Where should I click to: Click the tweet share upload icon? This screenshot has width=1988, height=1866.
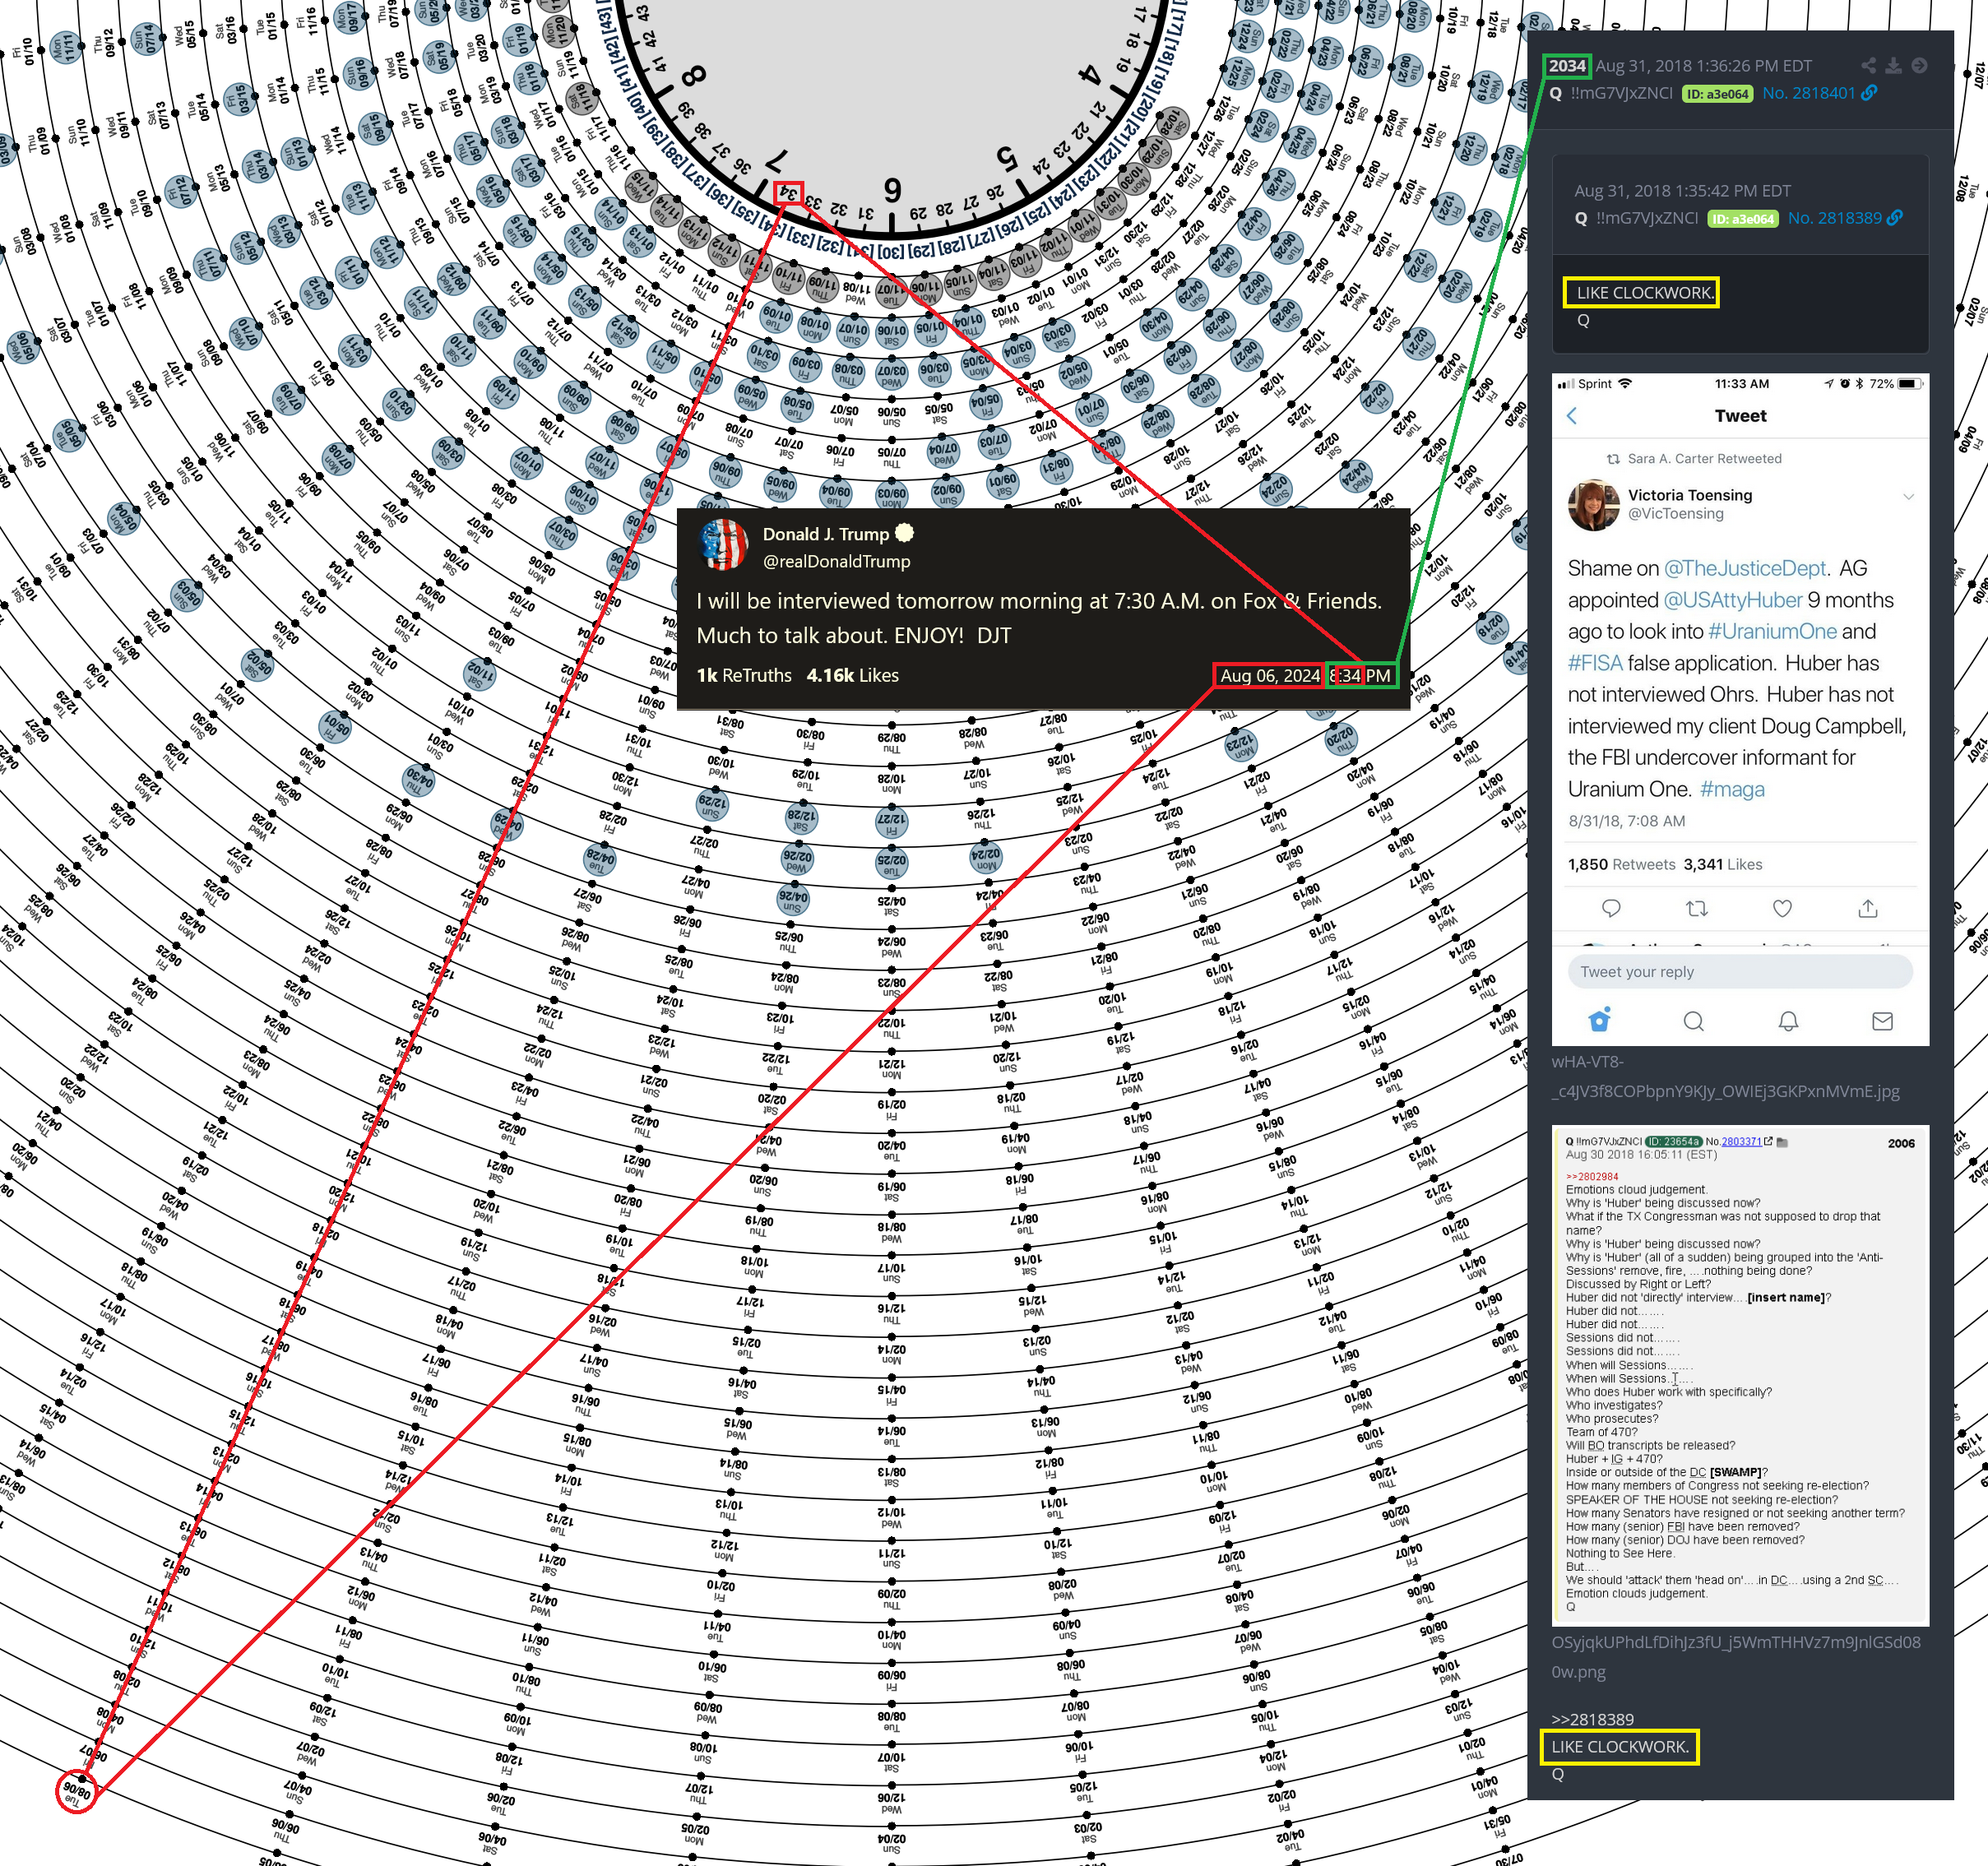coord(1868,908)
